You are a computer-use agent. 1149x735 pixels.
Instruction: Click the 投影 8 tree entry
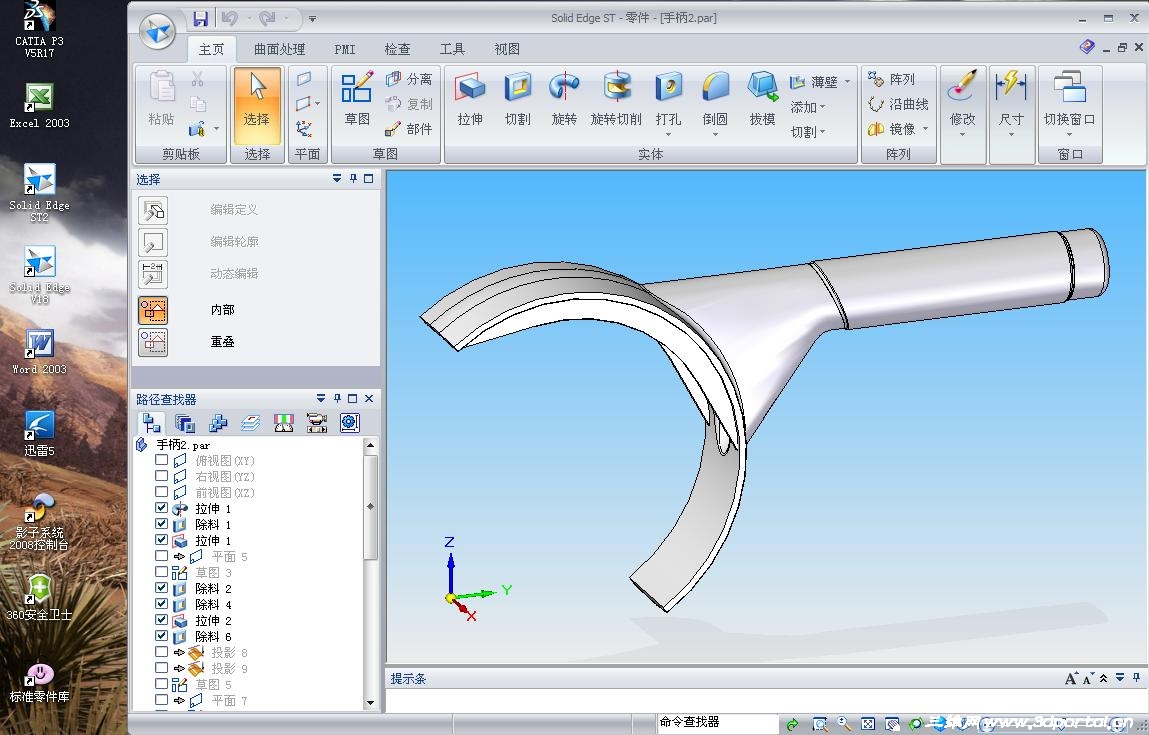point(229,652)
